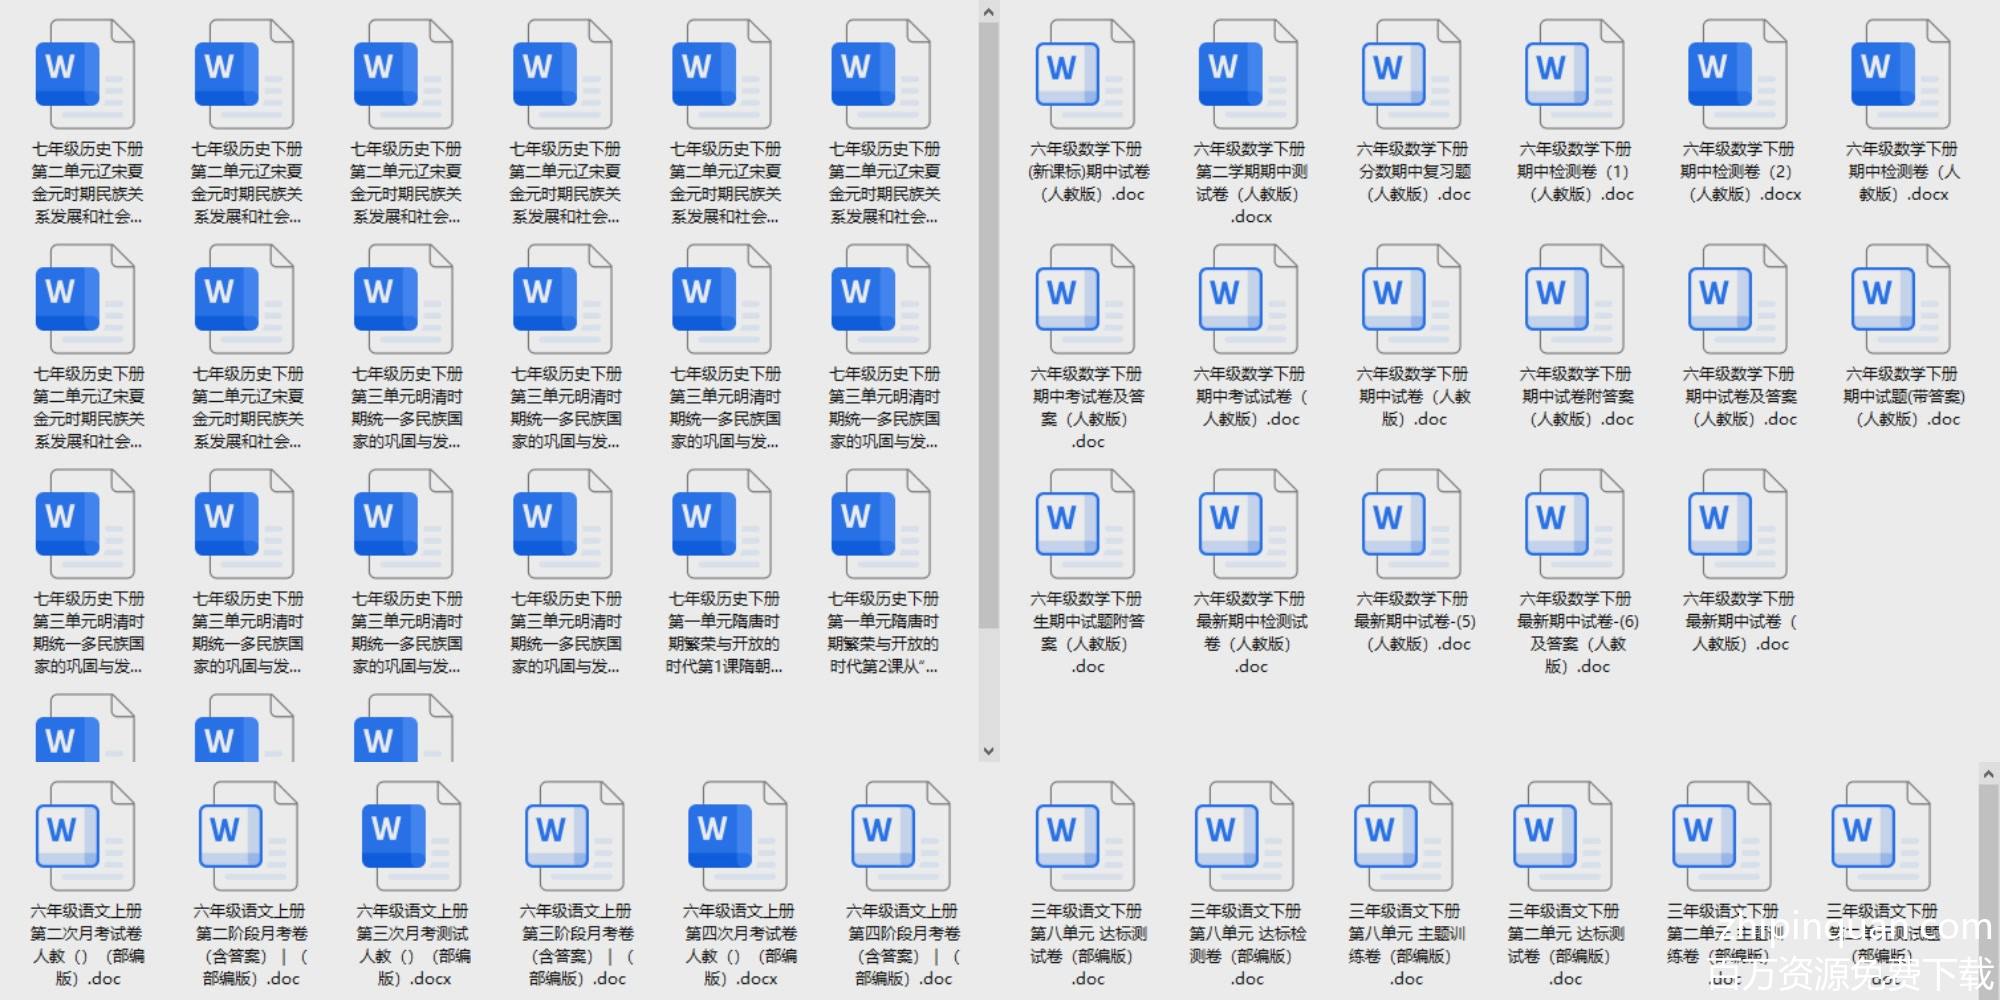Image resolution: width=2000 pixels, height=1000 pixels.
Task: Open 六年级语文上册 第四阶段月考卷 document
Action: click(x=901, y=835)
